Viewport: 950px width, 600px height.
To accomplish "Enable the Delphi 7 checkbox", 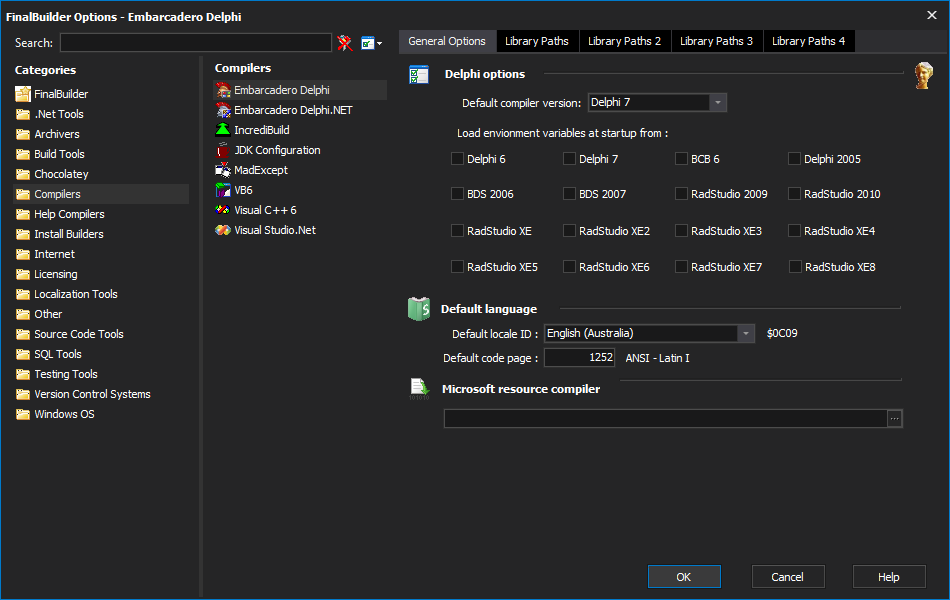I will (570, 159).
